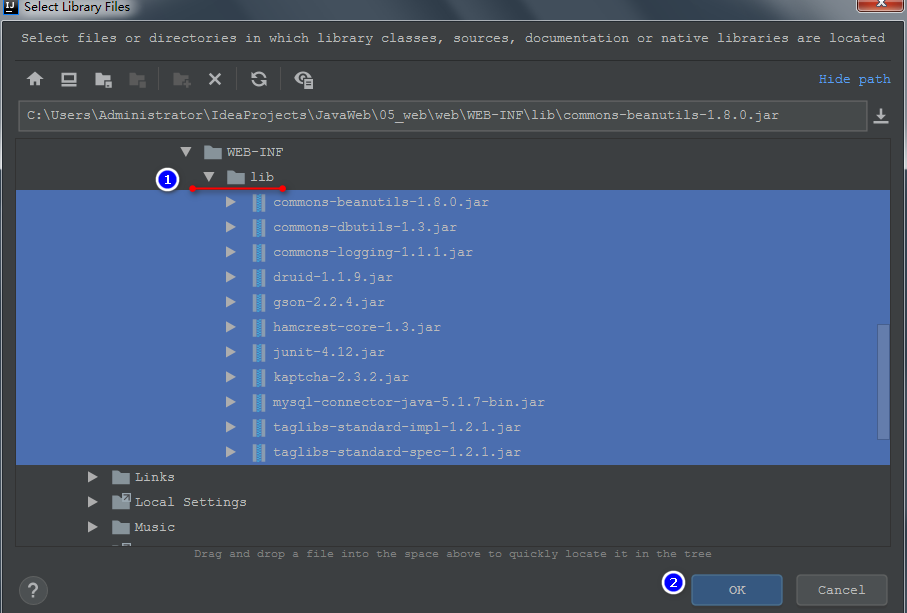This screenshot has height=613, width=907.
Task: Click the lib folder icon
Action: pyautogui.click(x=236, y=177)
